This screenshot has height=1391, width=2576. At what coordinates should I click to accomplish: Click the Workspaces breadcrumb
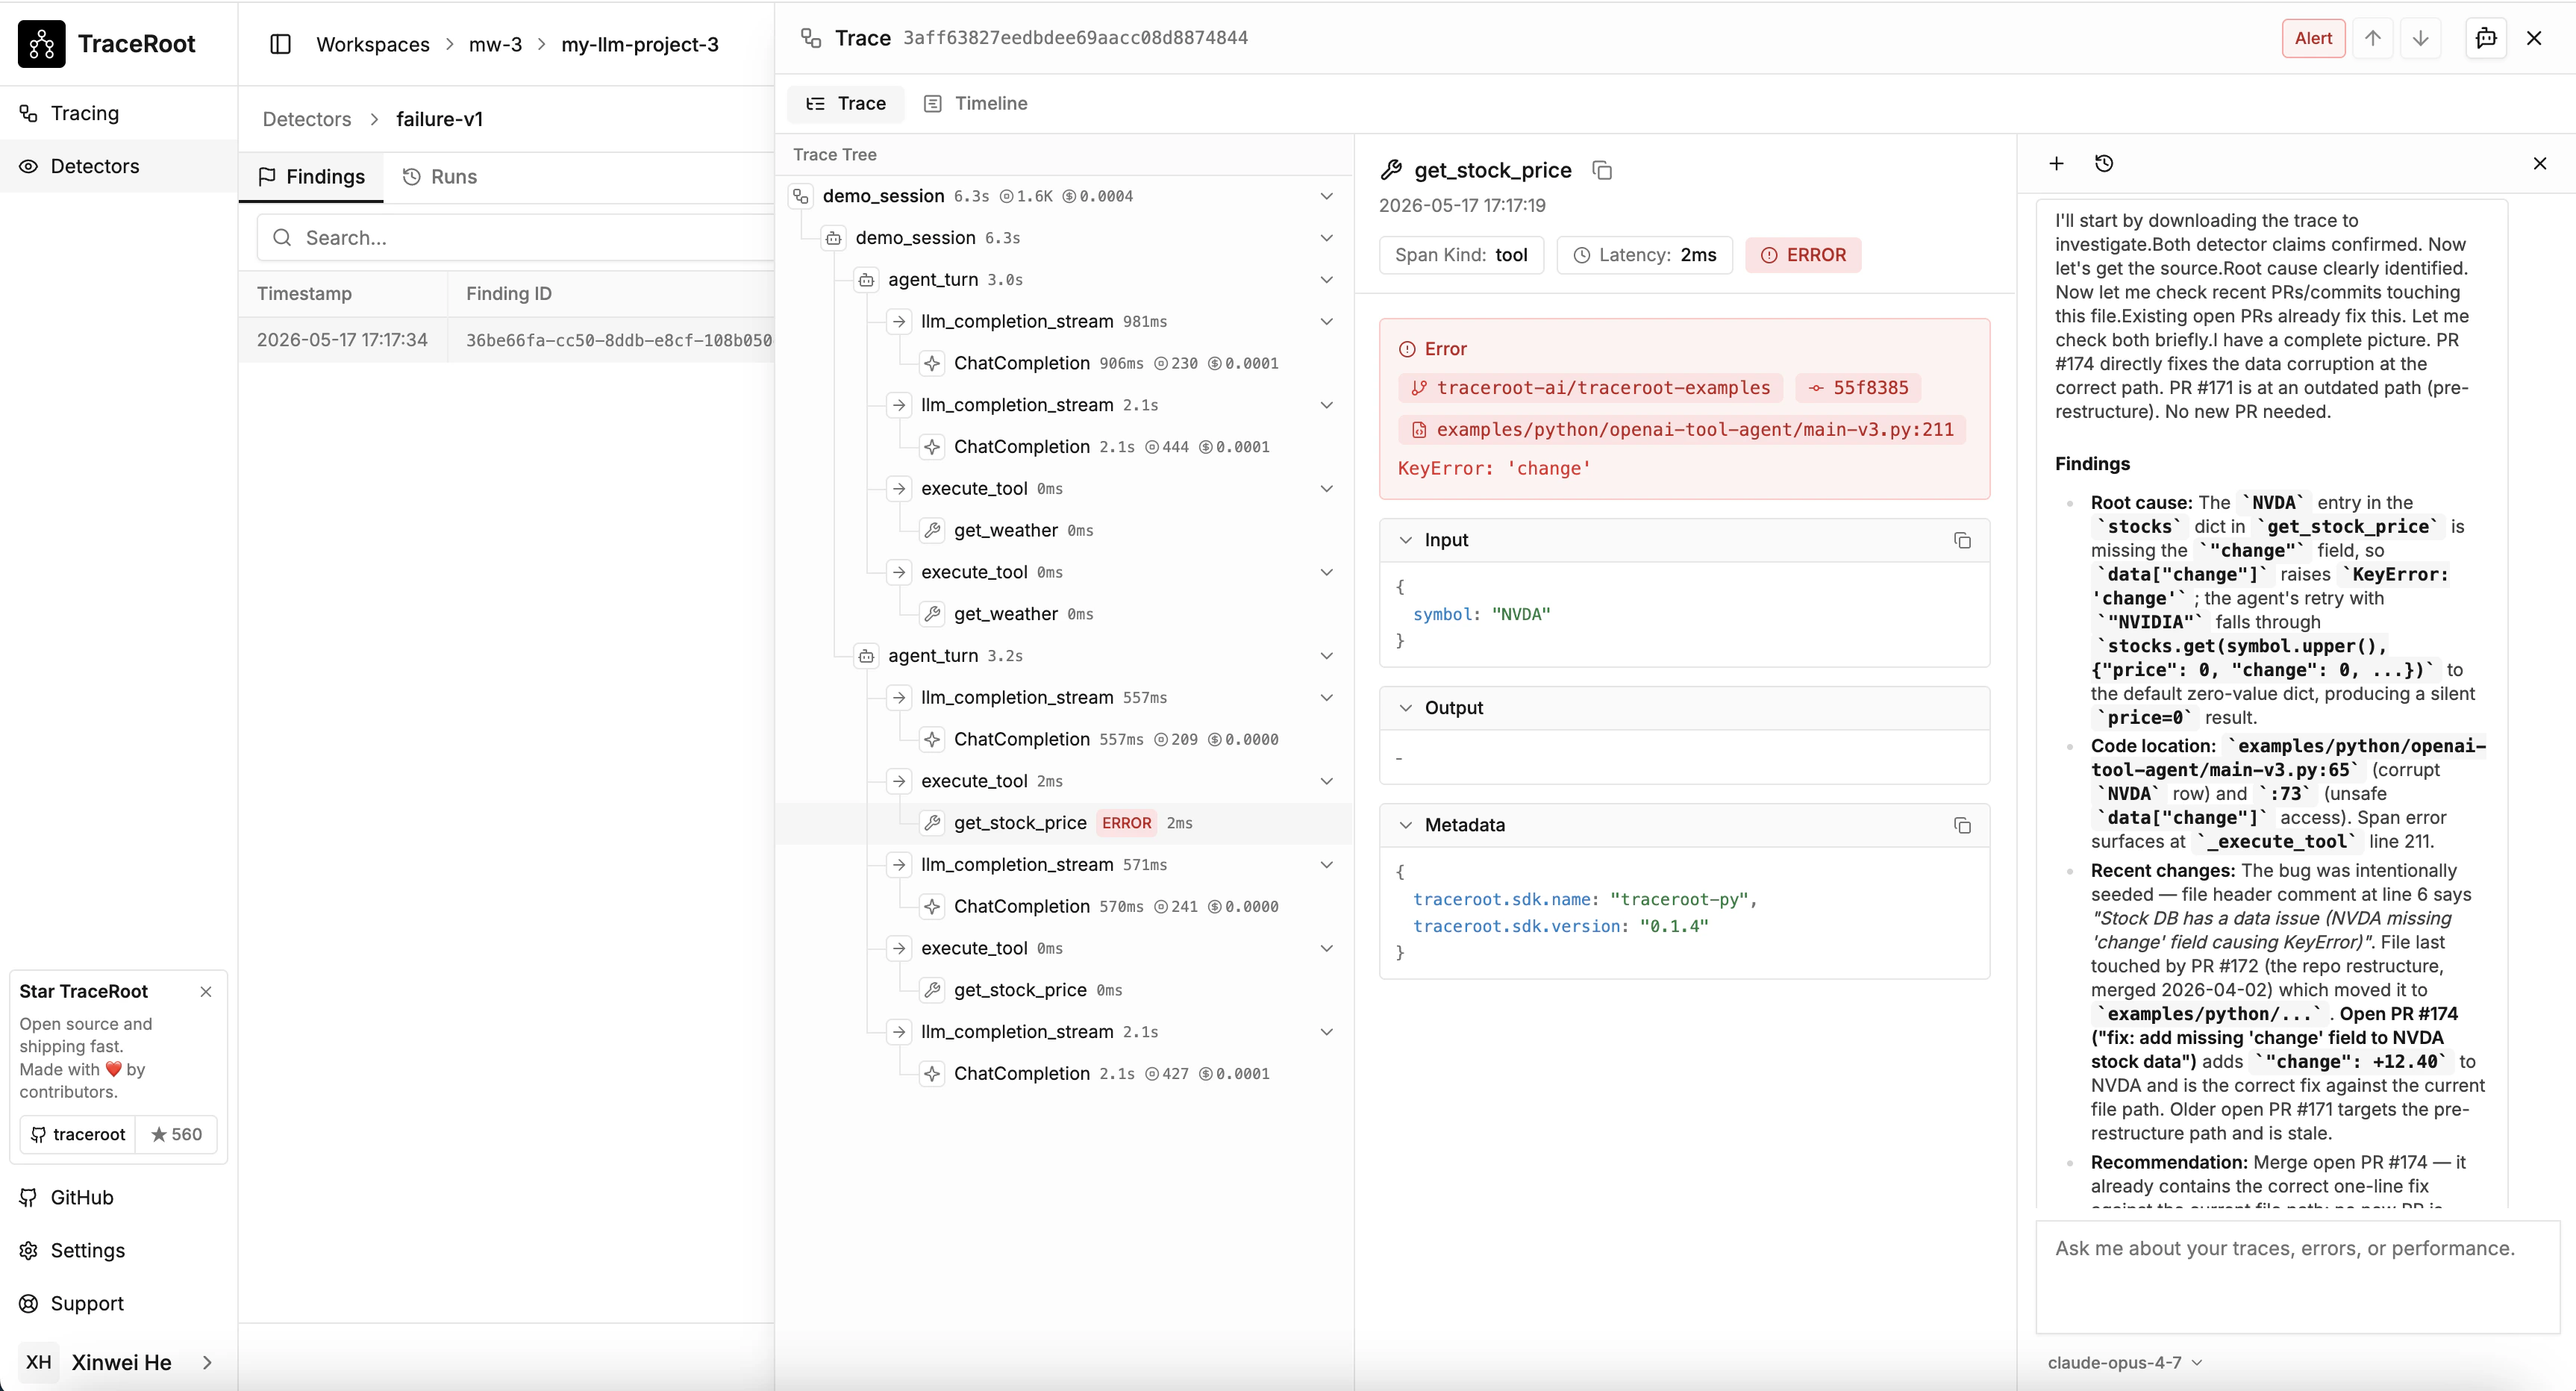[x=373, y=44]
